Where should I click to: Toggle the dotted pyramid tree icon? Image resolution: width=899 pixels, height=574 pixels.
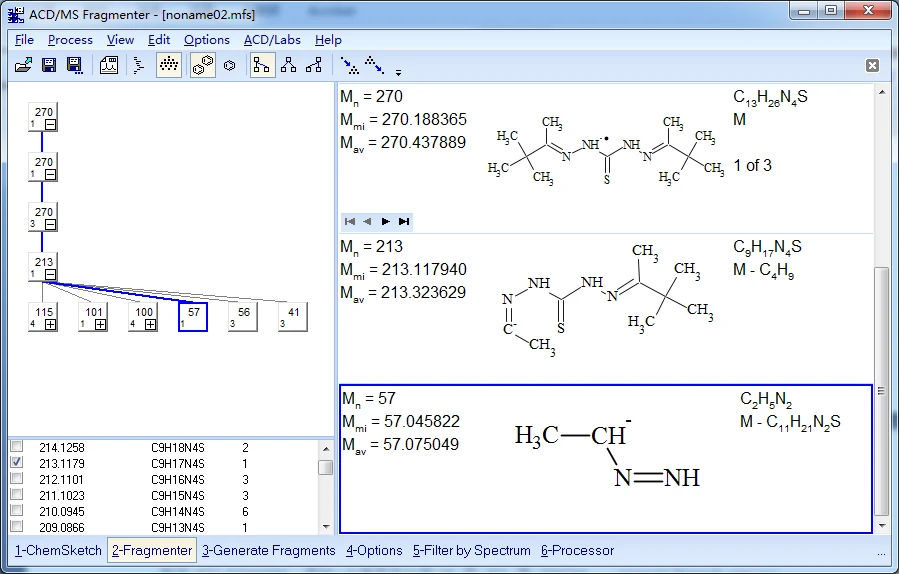[x=169, y=65]
